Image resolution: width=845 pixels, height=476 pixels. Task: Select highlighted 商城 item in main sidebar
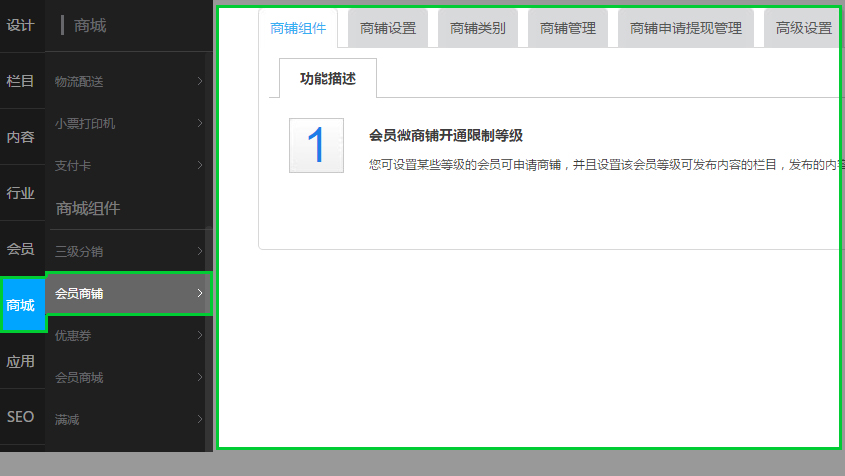pyautogui.click(x=21, y=305)
